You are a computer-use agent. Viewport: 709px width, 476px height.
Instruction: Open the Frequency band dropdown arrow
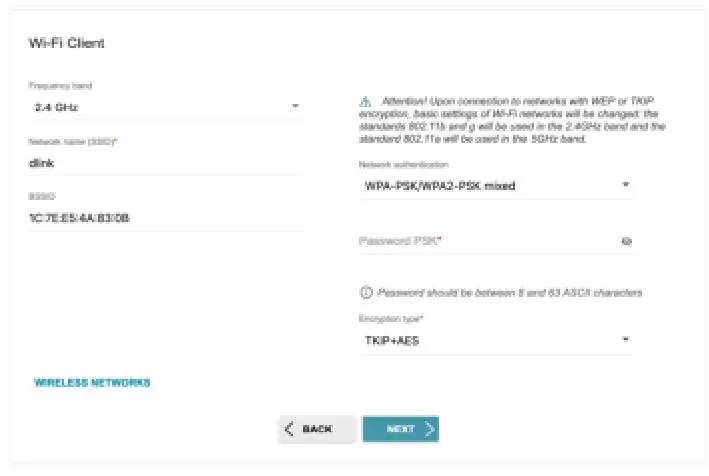[296, 106]
